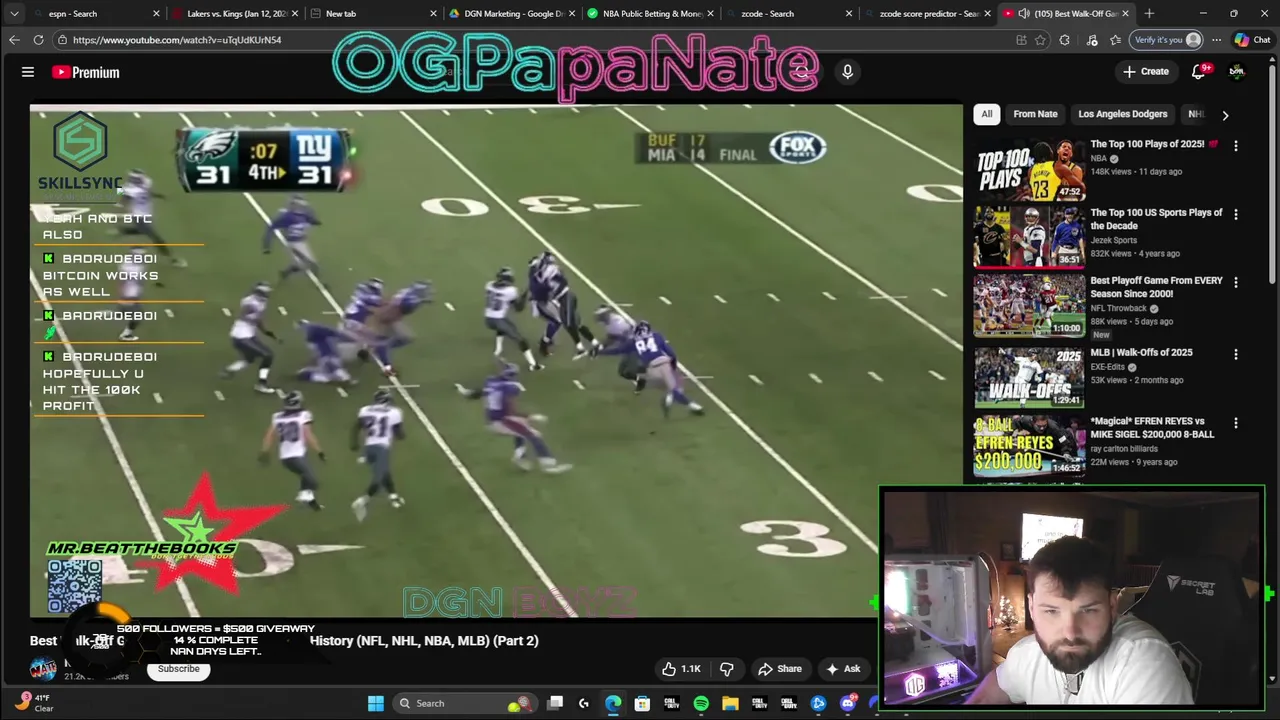Image resolution: width=1280 pixels, height=720 pixels.
Task: Open the YouTube account avatar menu
Action: click(x=1237, y=71)
